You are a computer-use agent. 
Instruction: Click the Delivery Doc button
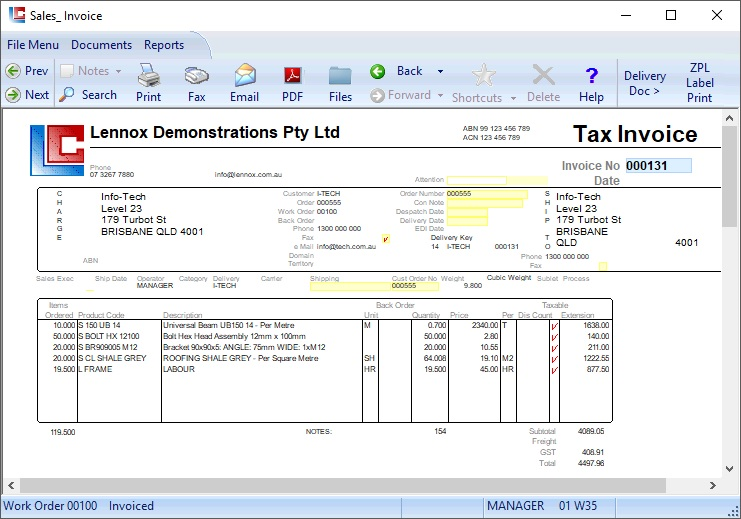tap(644, 83)
